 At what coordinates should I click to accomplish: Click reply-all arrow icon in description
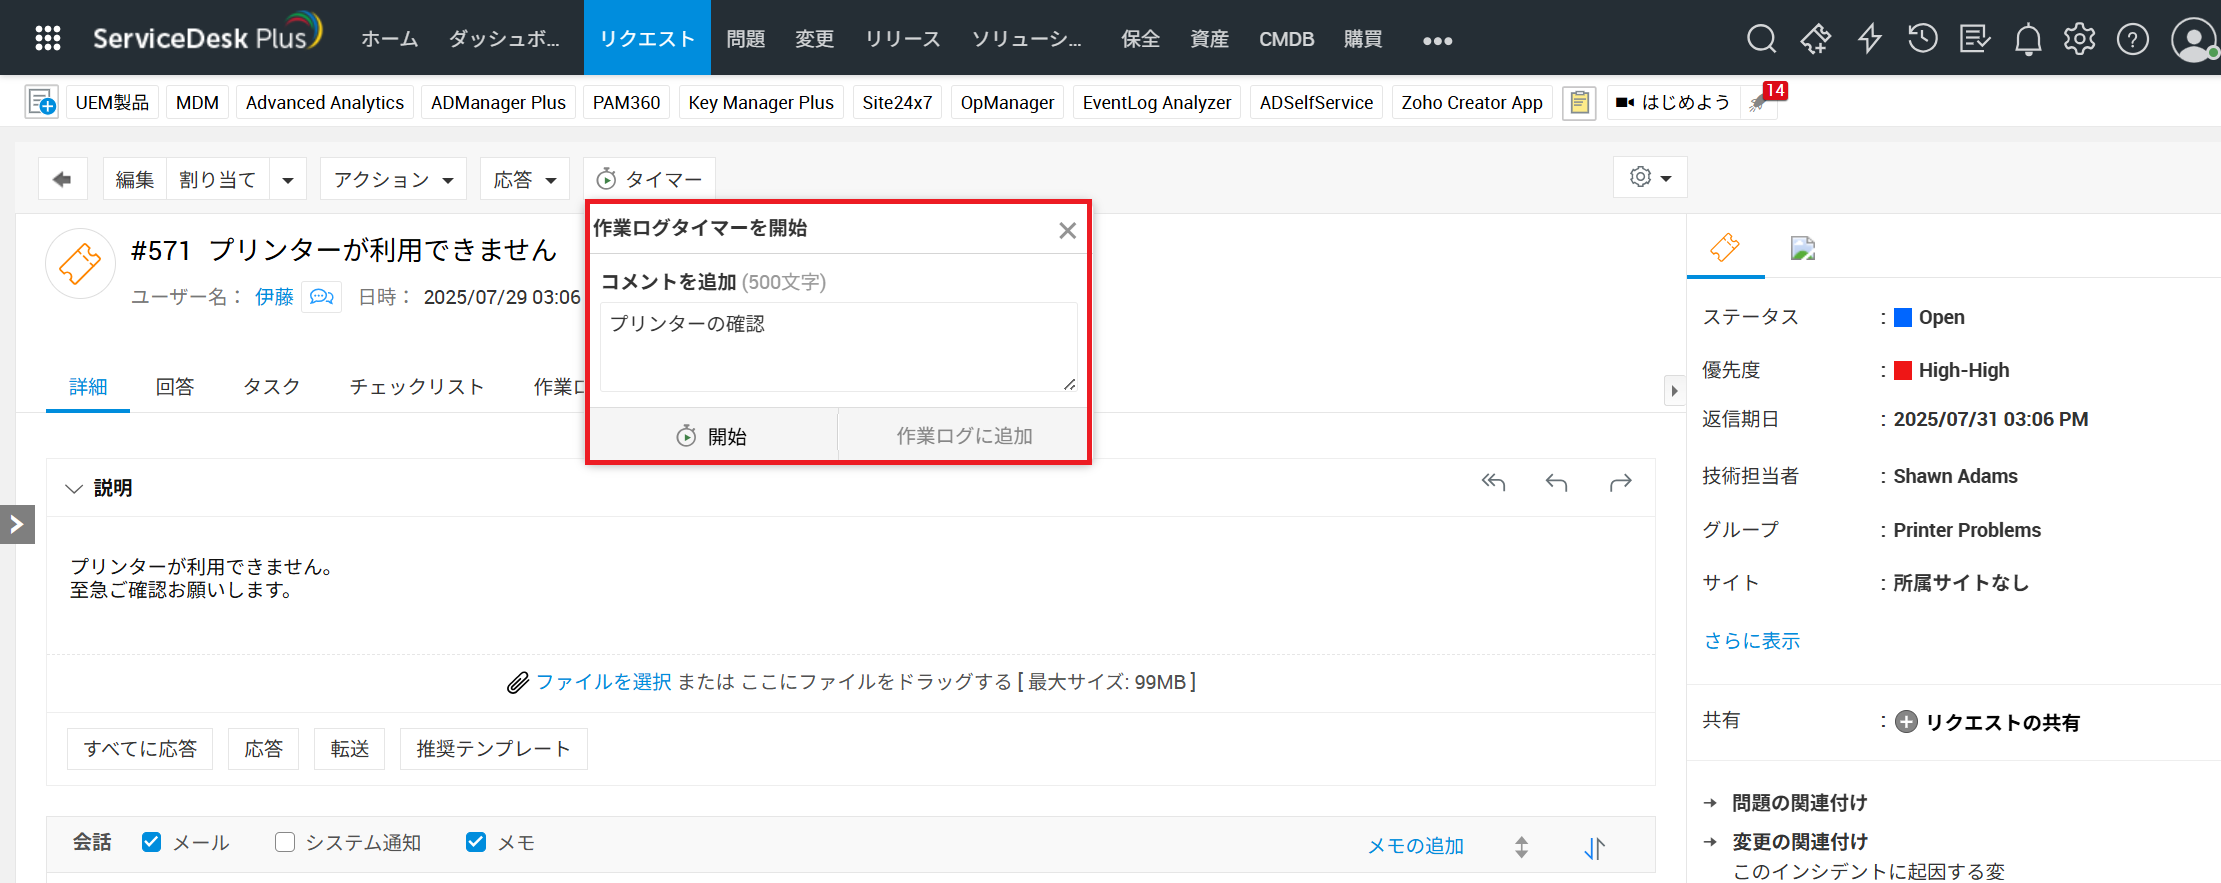tap(1493, 482)
